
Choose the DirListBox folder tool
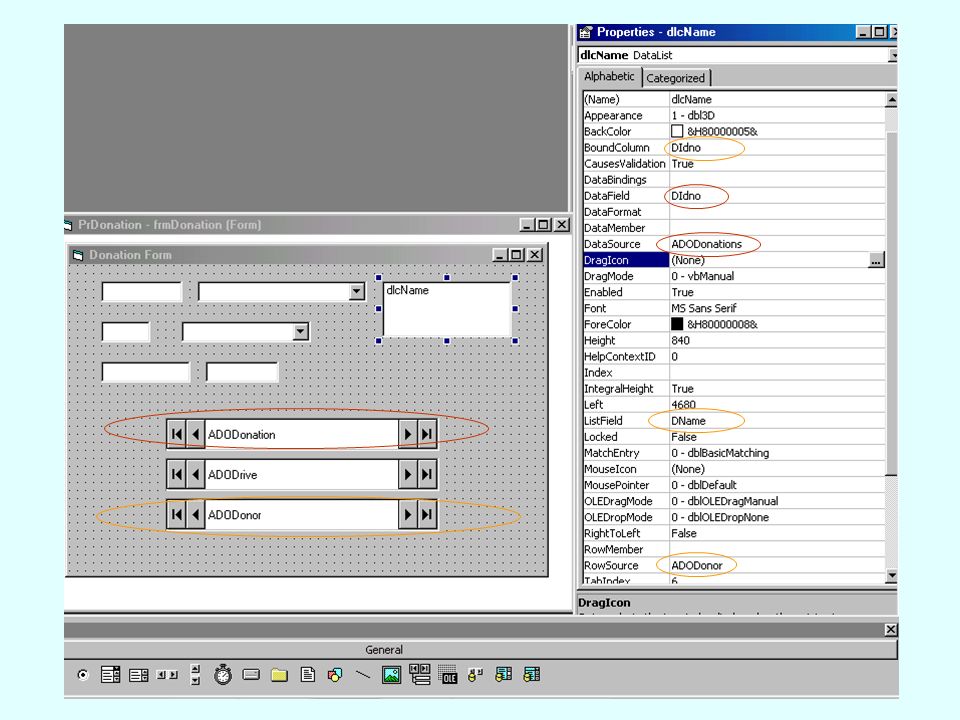point(279,675)
